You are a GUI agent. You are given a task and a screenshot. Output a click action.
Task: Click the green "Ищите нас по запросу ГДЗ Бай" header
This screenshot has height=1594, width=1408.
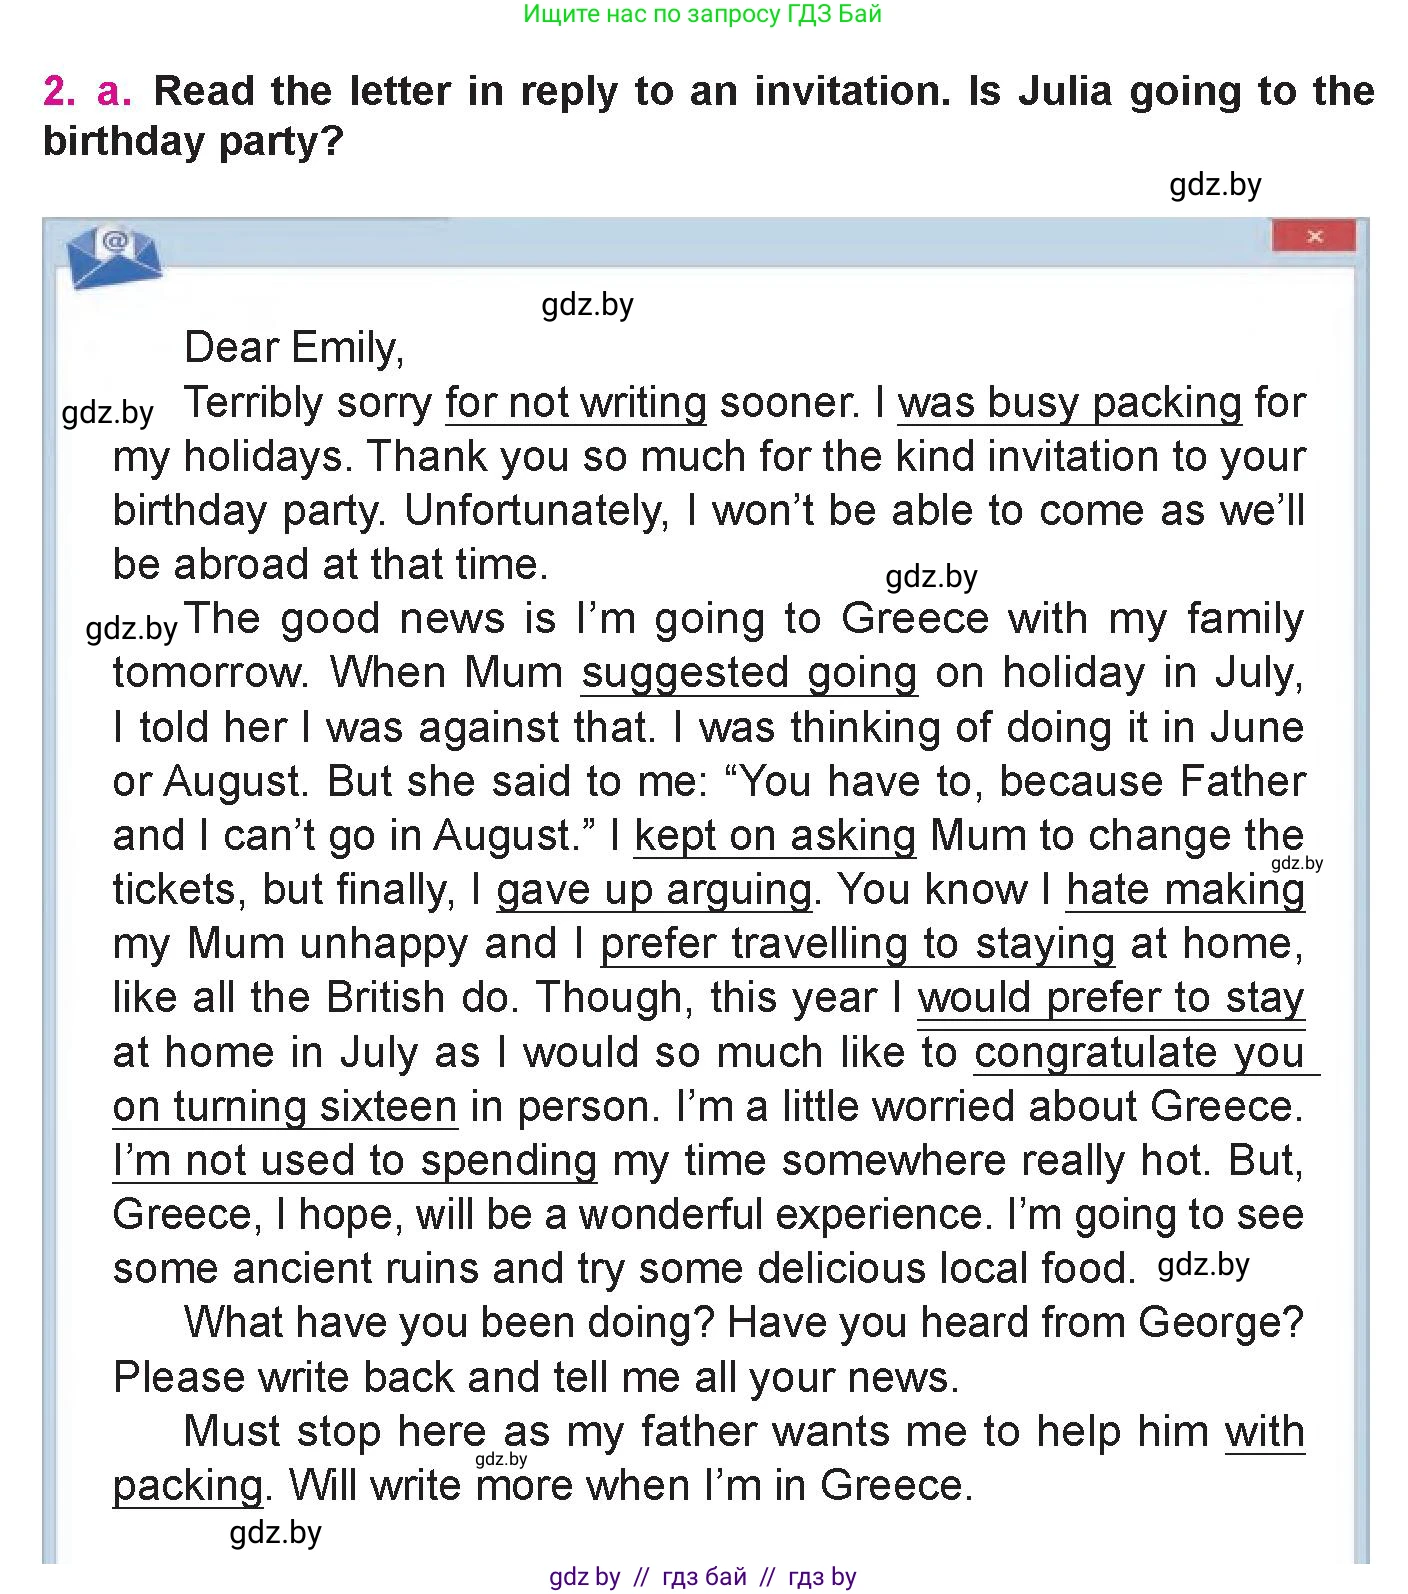702,14
